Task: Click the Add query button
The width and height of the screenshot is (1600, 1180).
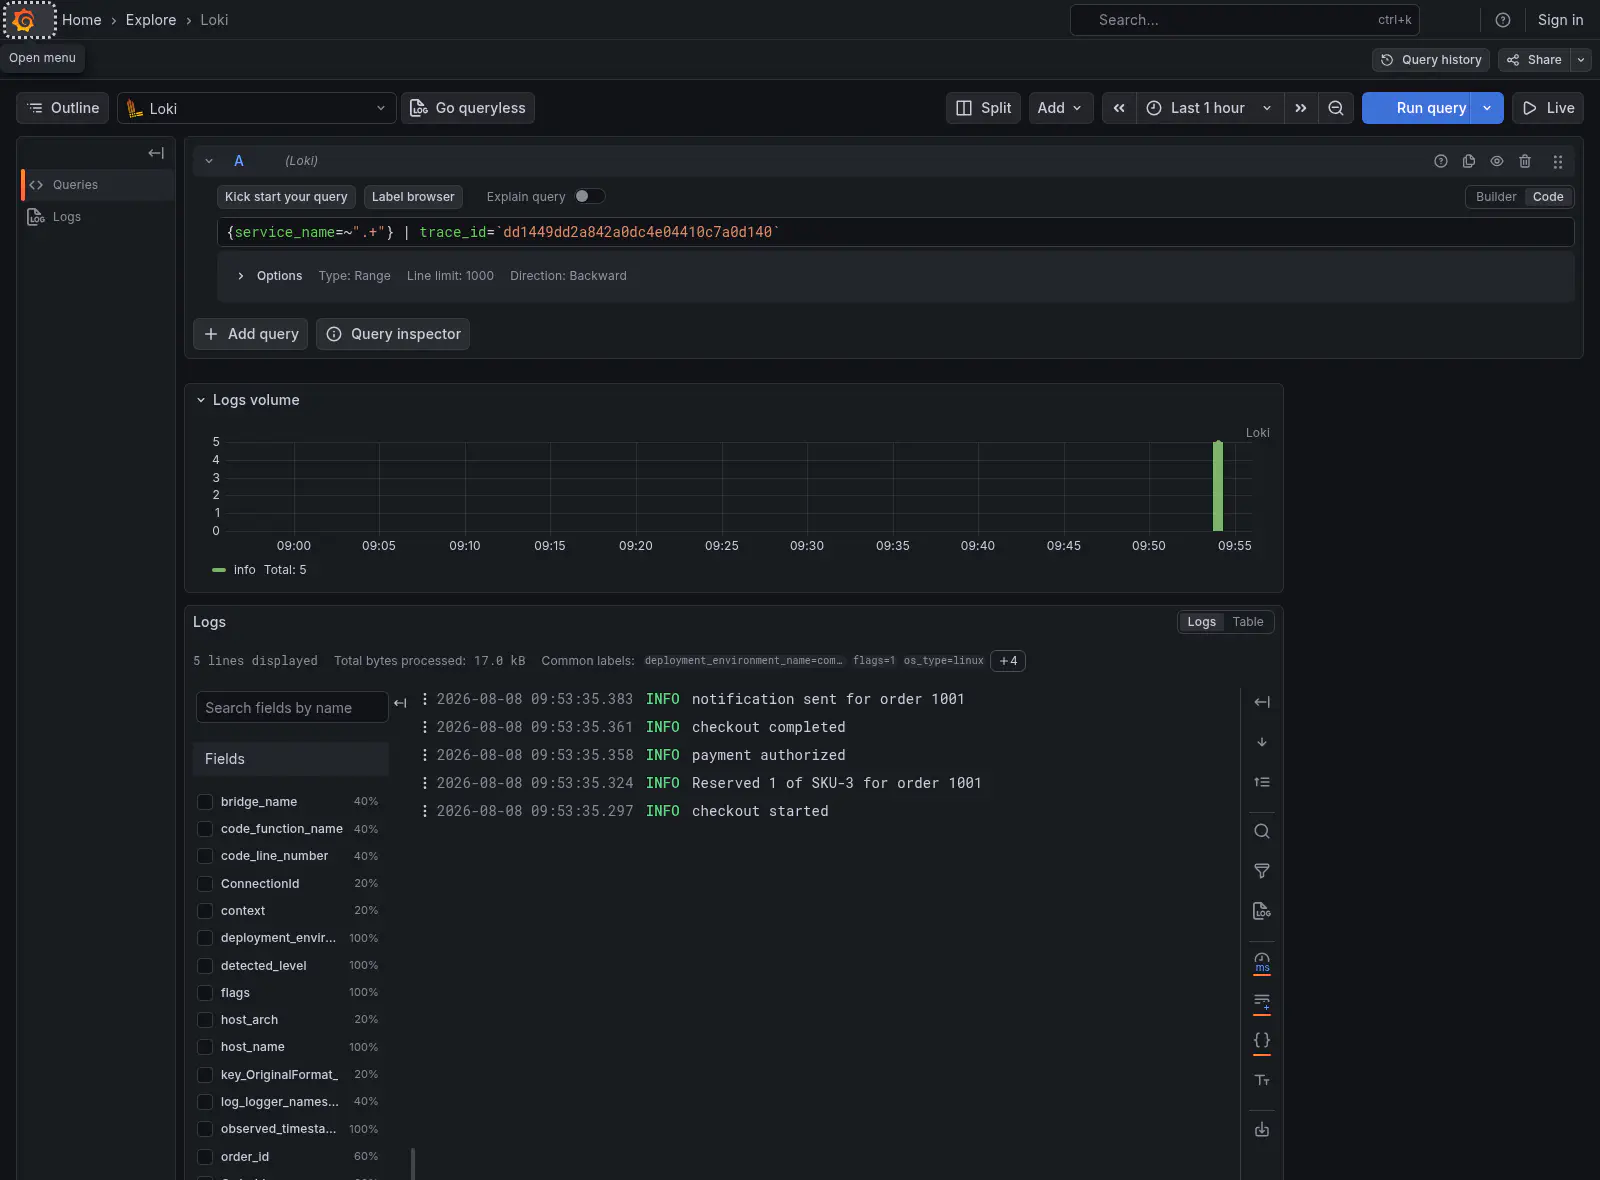Action: (250, 334)
